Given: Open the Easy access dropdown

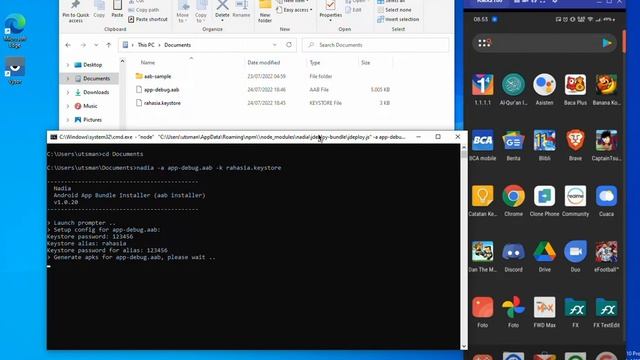Looking at the screenshot, I should 294,10.
